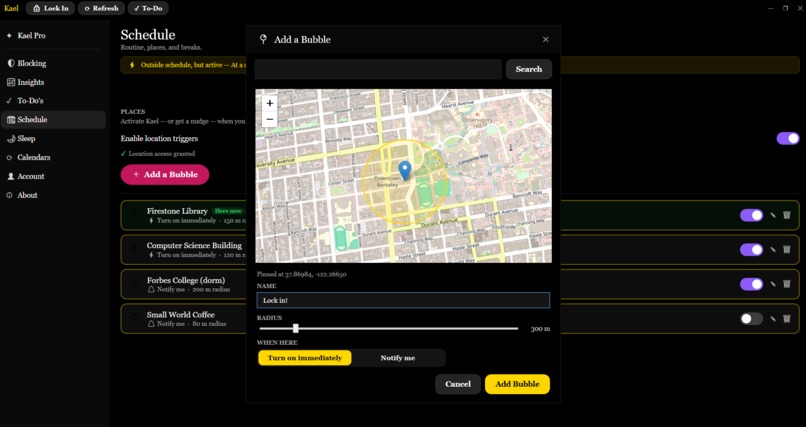Zoom in on the map
This screenshot has width=806, height=427.
[x=269, y=103]
